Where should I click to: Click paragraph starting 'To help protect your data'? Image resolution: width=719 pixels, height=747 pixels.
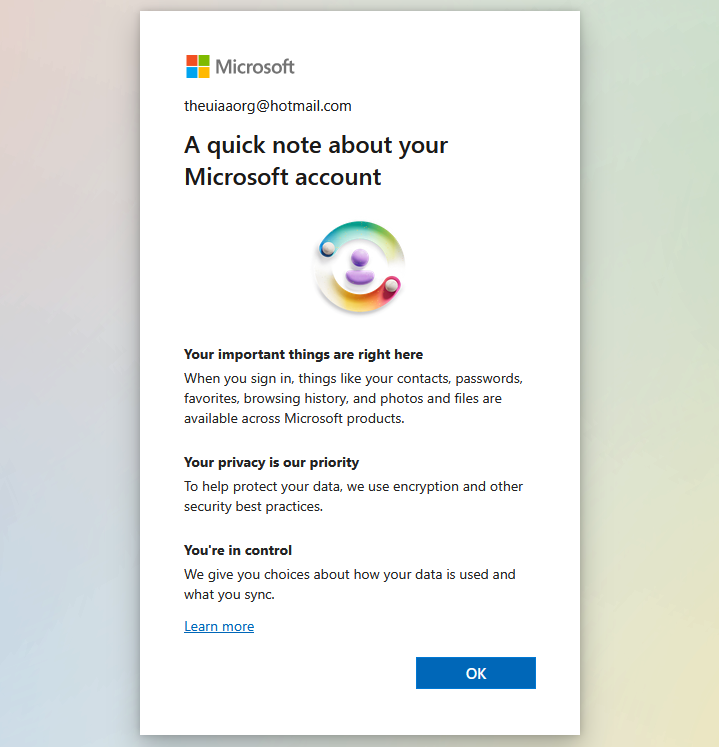coord(354,496)
